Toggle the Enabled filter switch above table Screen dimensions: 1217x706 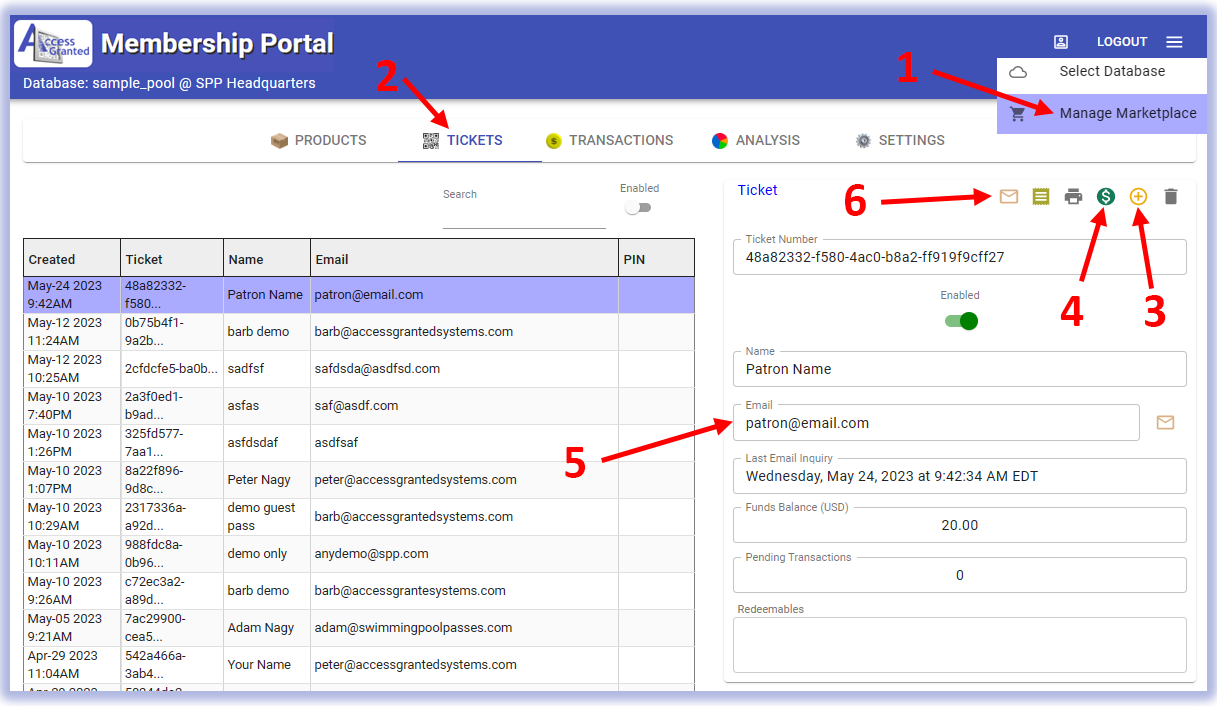637,208
